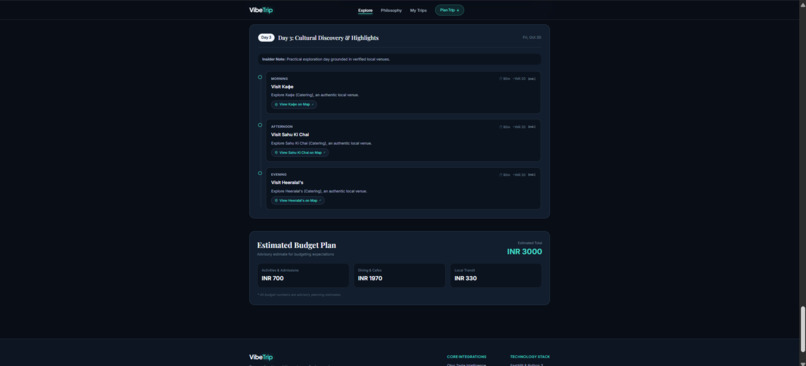Open the Explore nav tab
The width and height of the screenshot is (806, 366).
[365, 10]
